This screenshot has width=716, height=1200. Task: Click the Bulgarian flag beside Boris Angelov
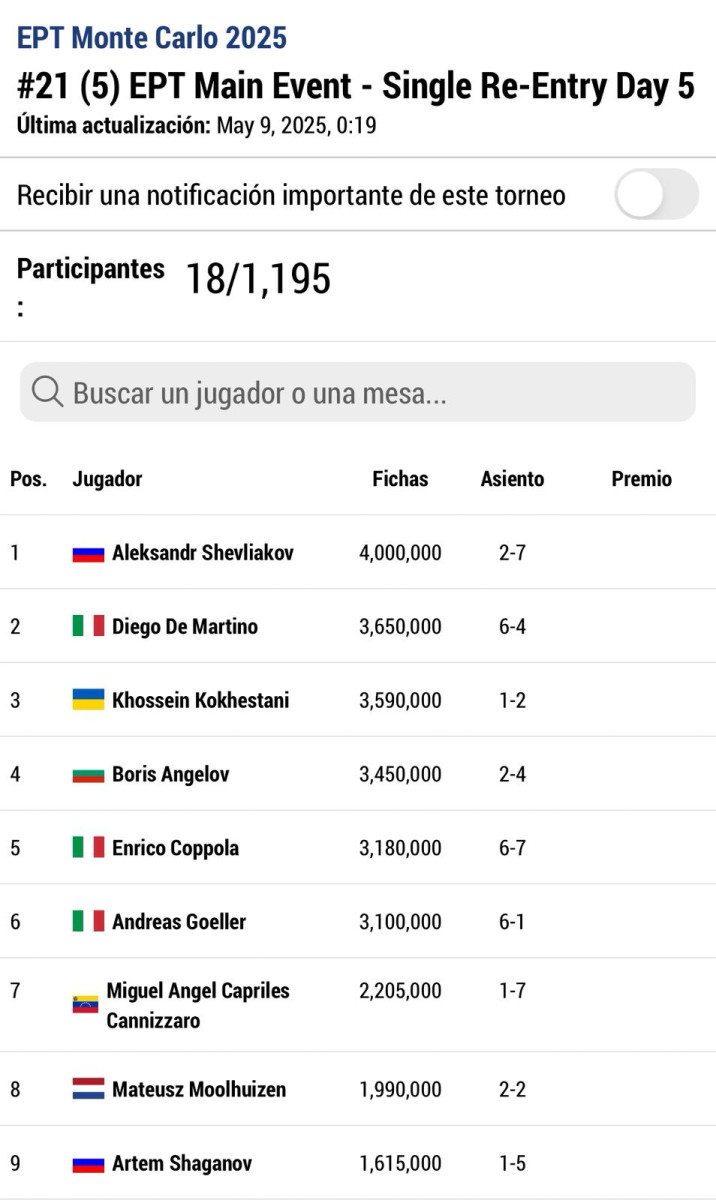pyautogui.click(x=88, y=774)
